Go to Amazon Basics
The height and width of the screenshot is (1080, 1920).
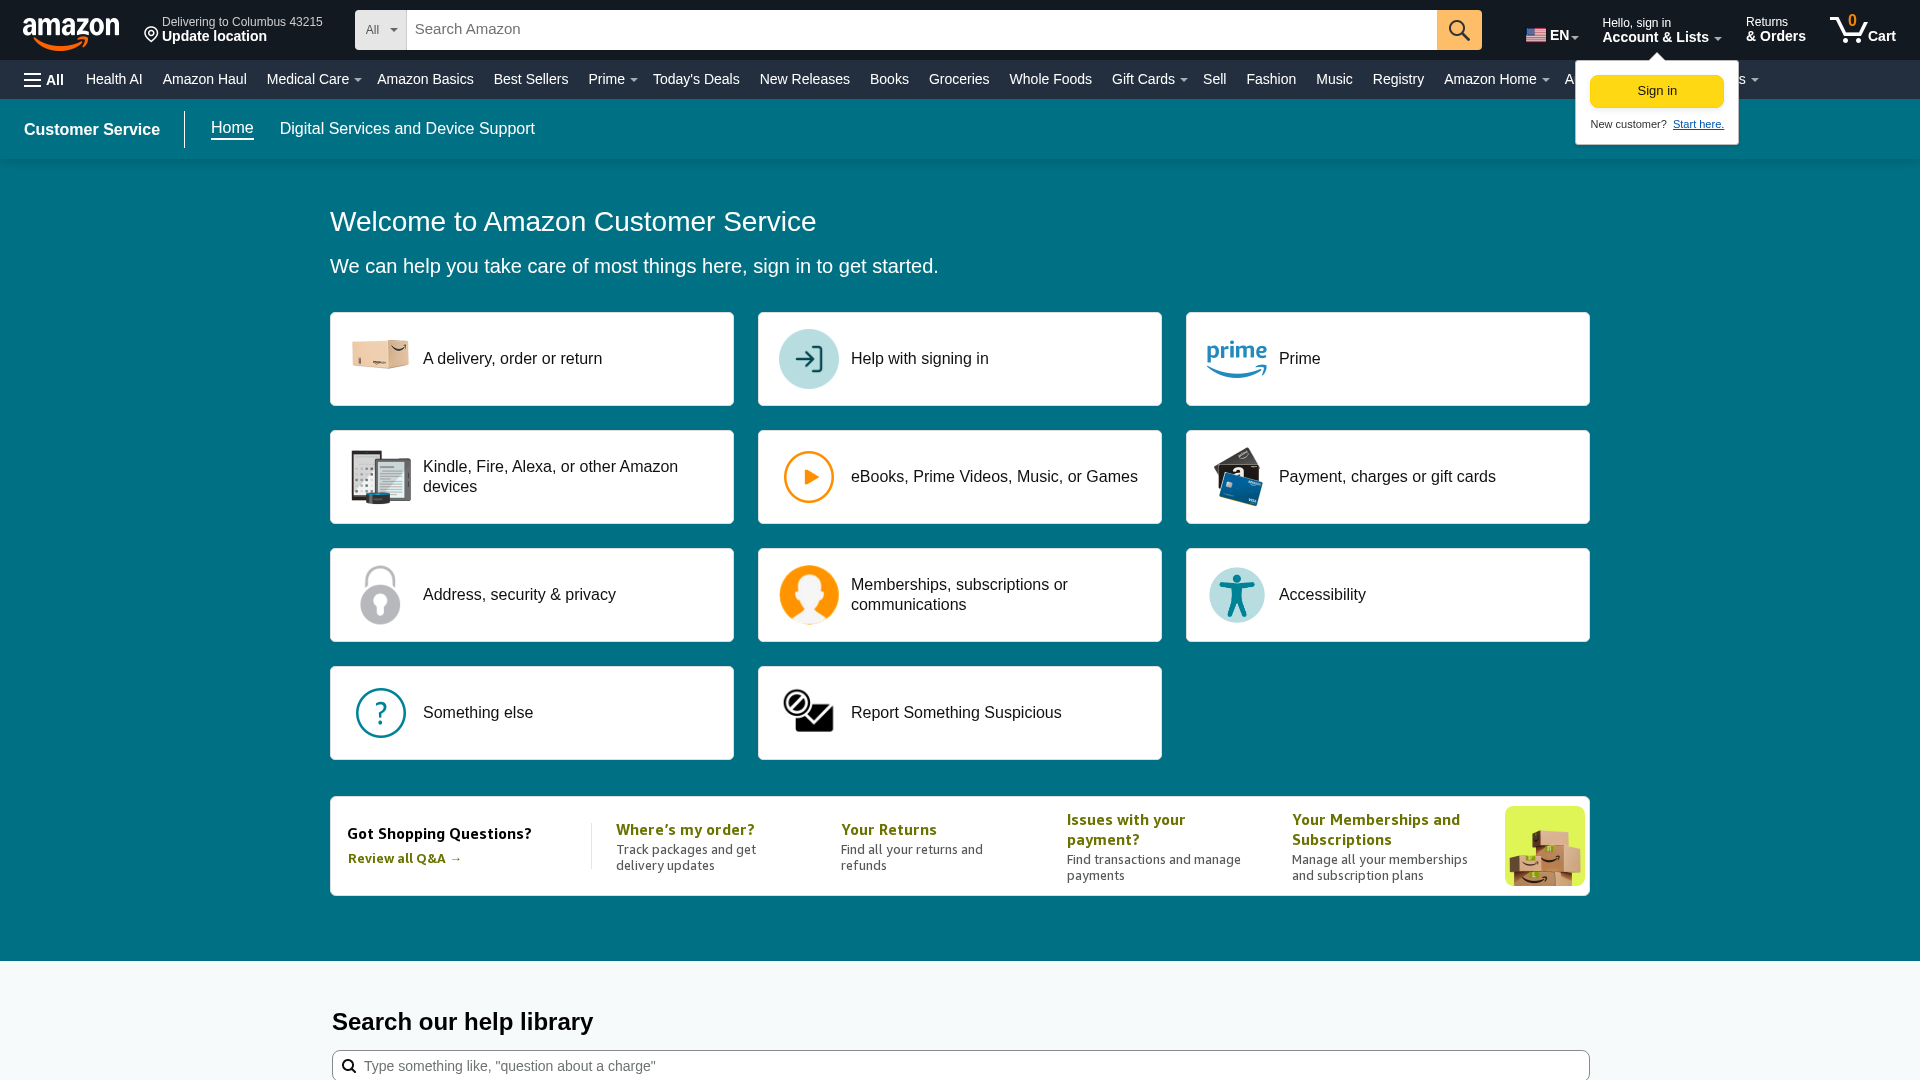pyautogui.click(x=425, y=79)
